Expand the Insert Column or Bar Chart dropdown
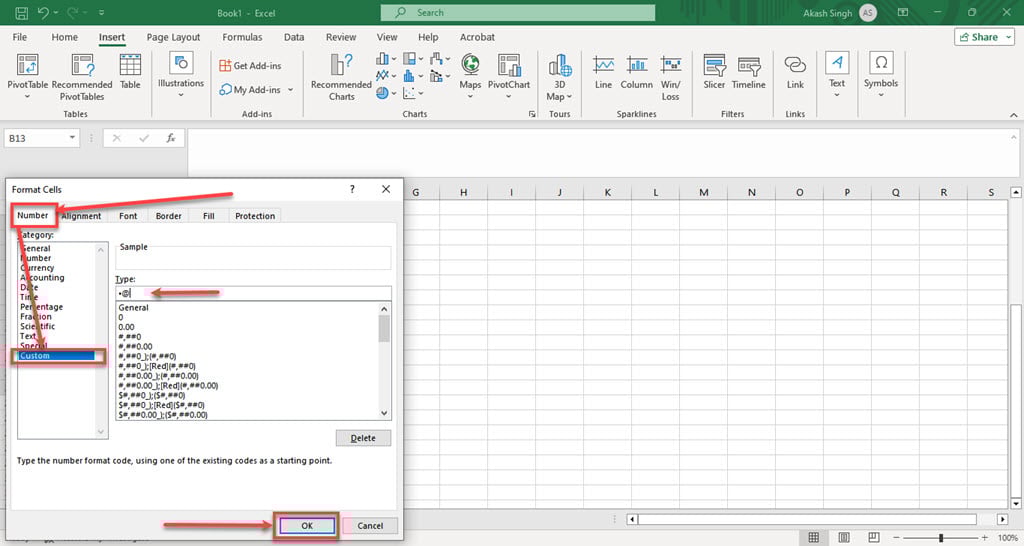This screenshot has height=546, width=1024. click(x=393, y=59)
